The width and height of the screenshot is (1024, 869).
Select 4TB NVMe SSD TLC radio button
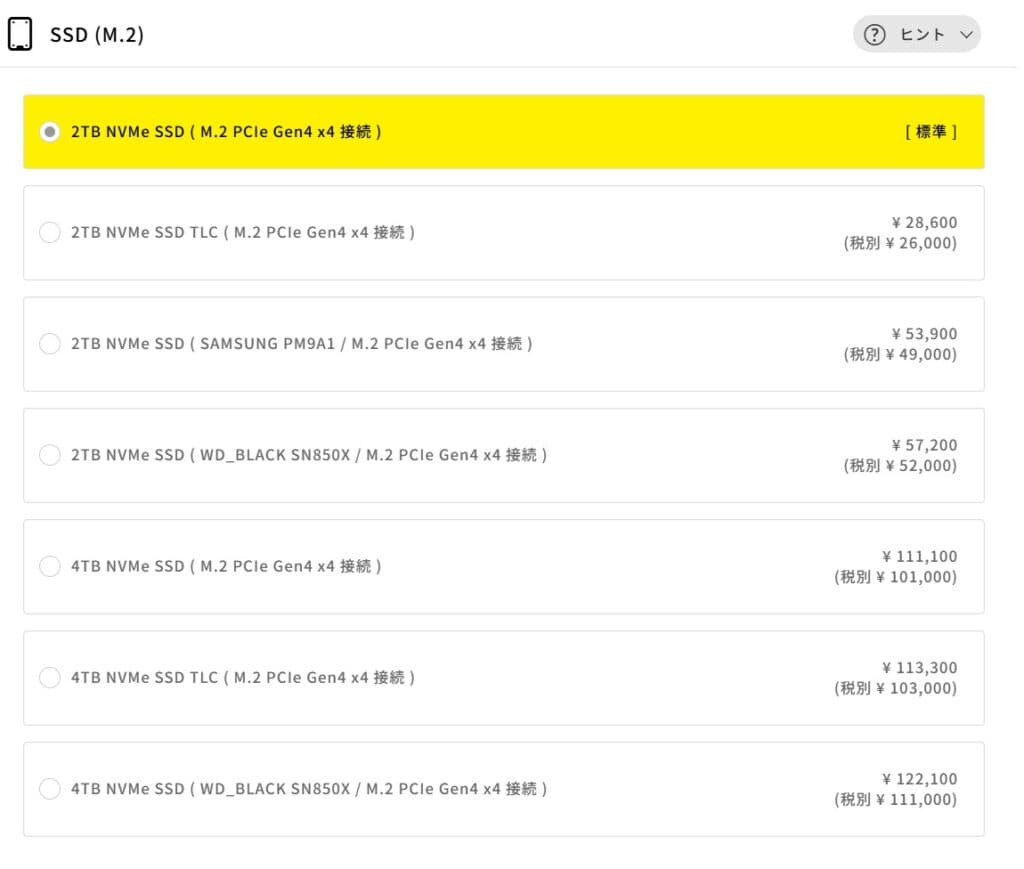pyautogui.click(x=50, y=677)
